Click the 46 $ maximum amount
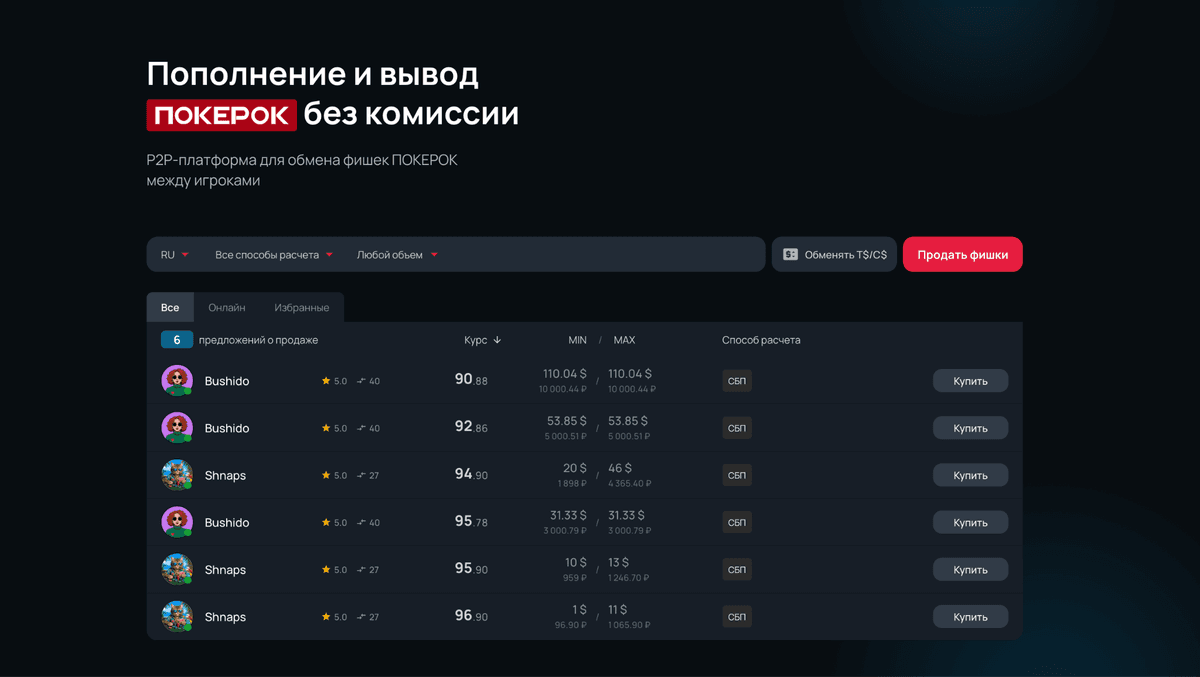The height and width of the screenshot is (677, 1200). click(620, 468)
